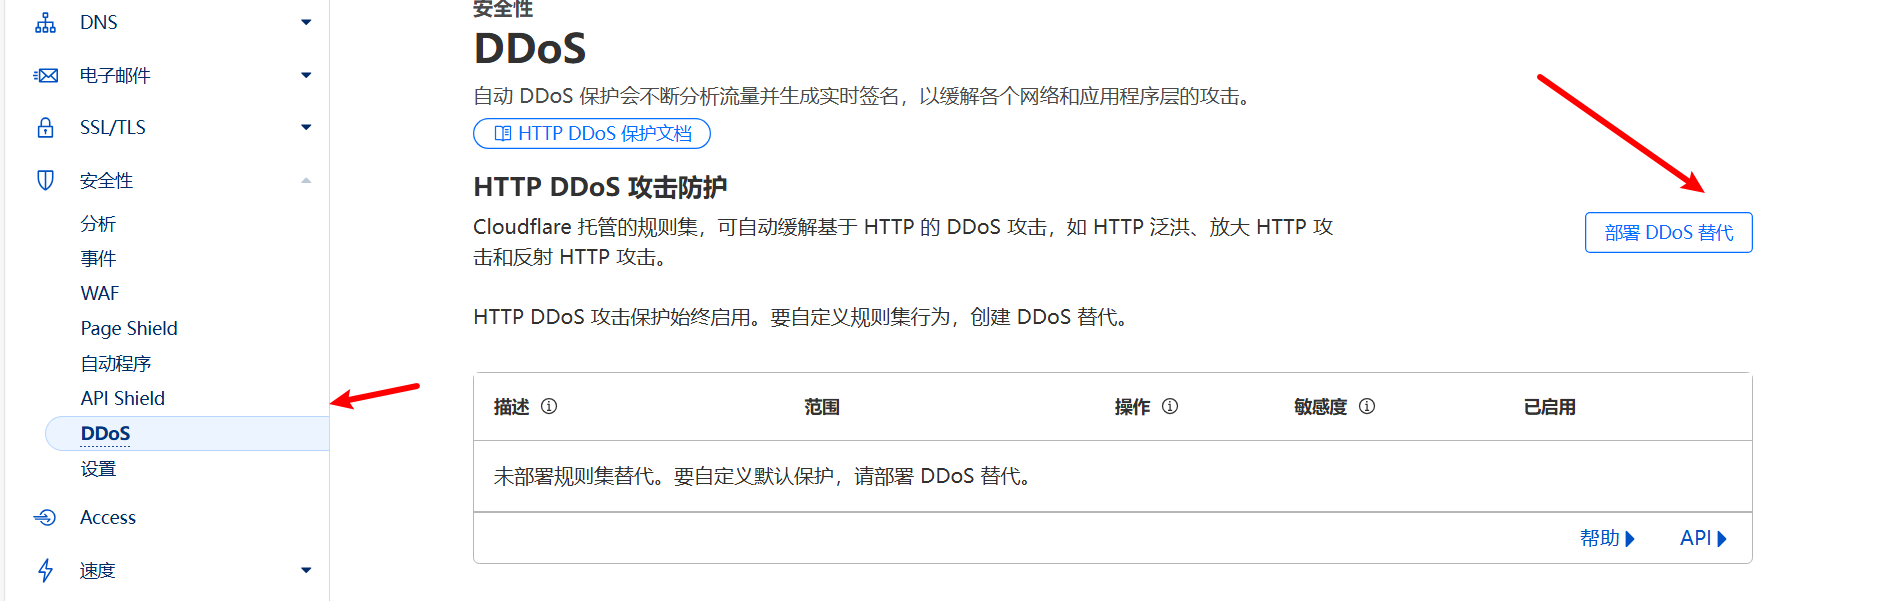Expand the 电子邮件 dropdown arrow
Viewport: 1889px width, 601px height.
coord(306,75)
